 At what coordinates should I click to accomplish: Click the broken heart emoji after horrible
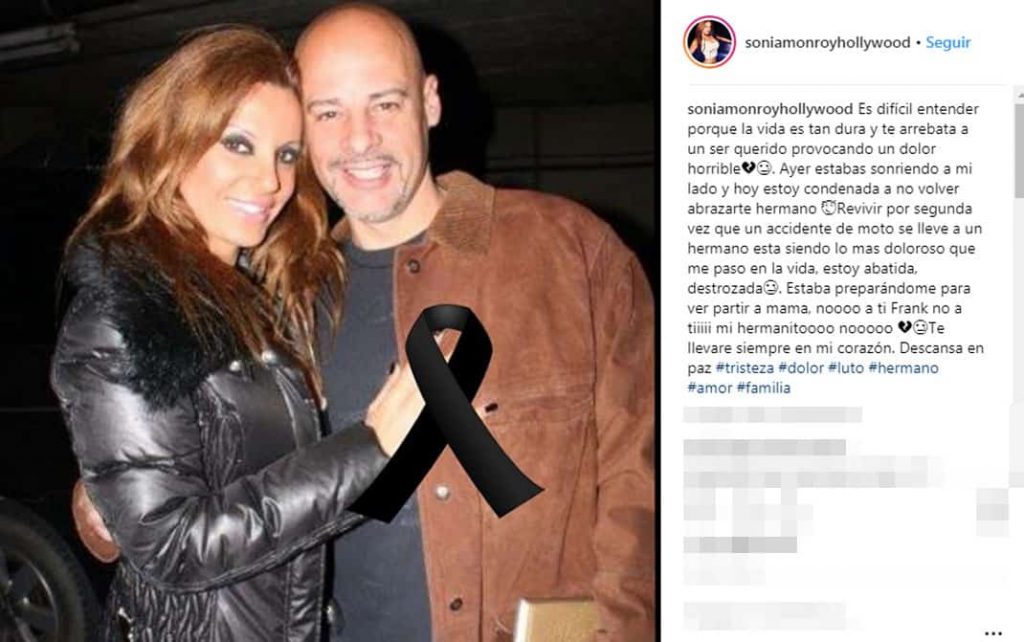pos(748,169)
